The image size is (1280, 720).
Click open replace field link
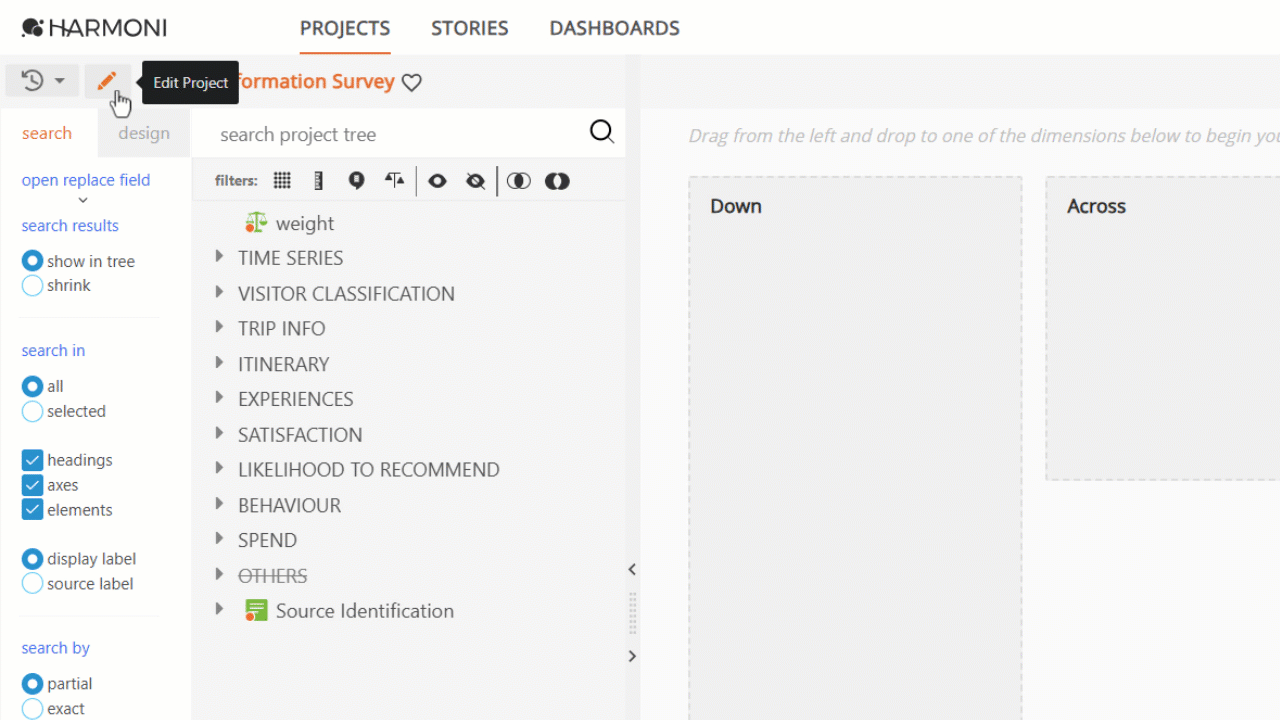coord(86,180)
